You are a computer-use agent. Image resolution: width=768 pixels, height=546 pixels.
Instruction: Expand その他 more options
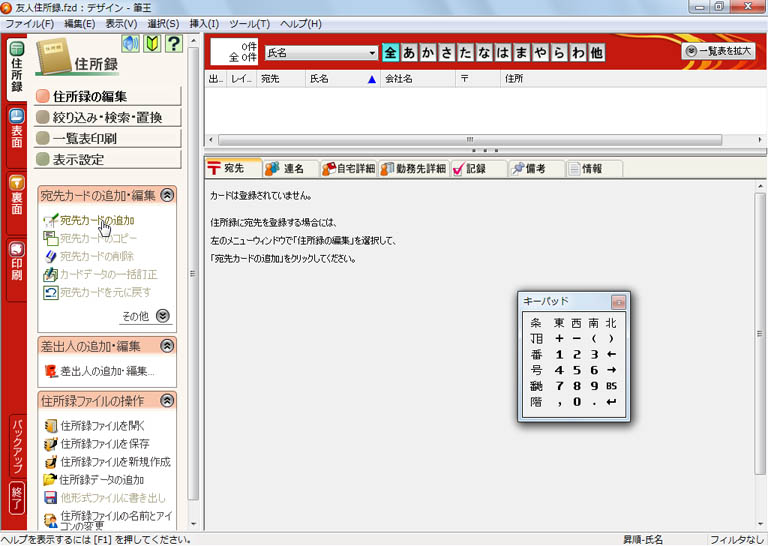click(162, 316)
